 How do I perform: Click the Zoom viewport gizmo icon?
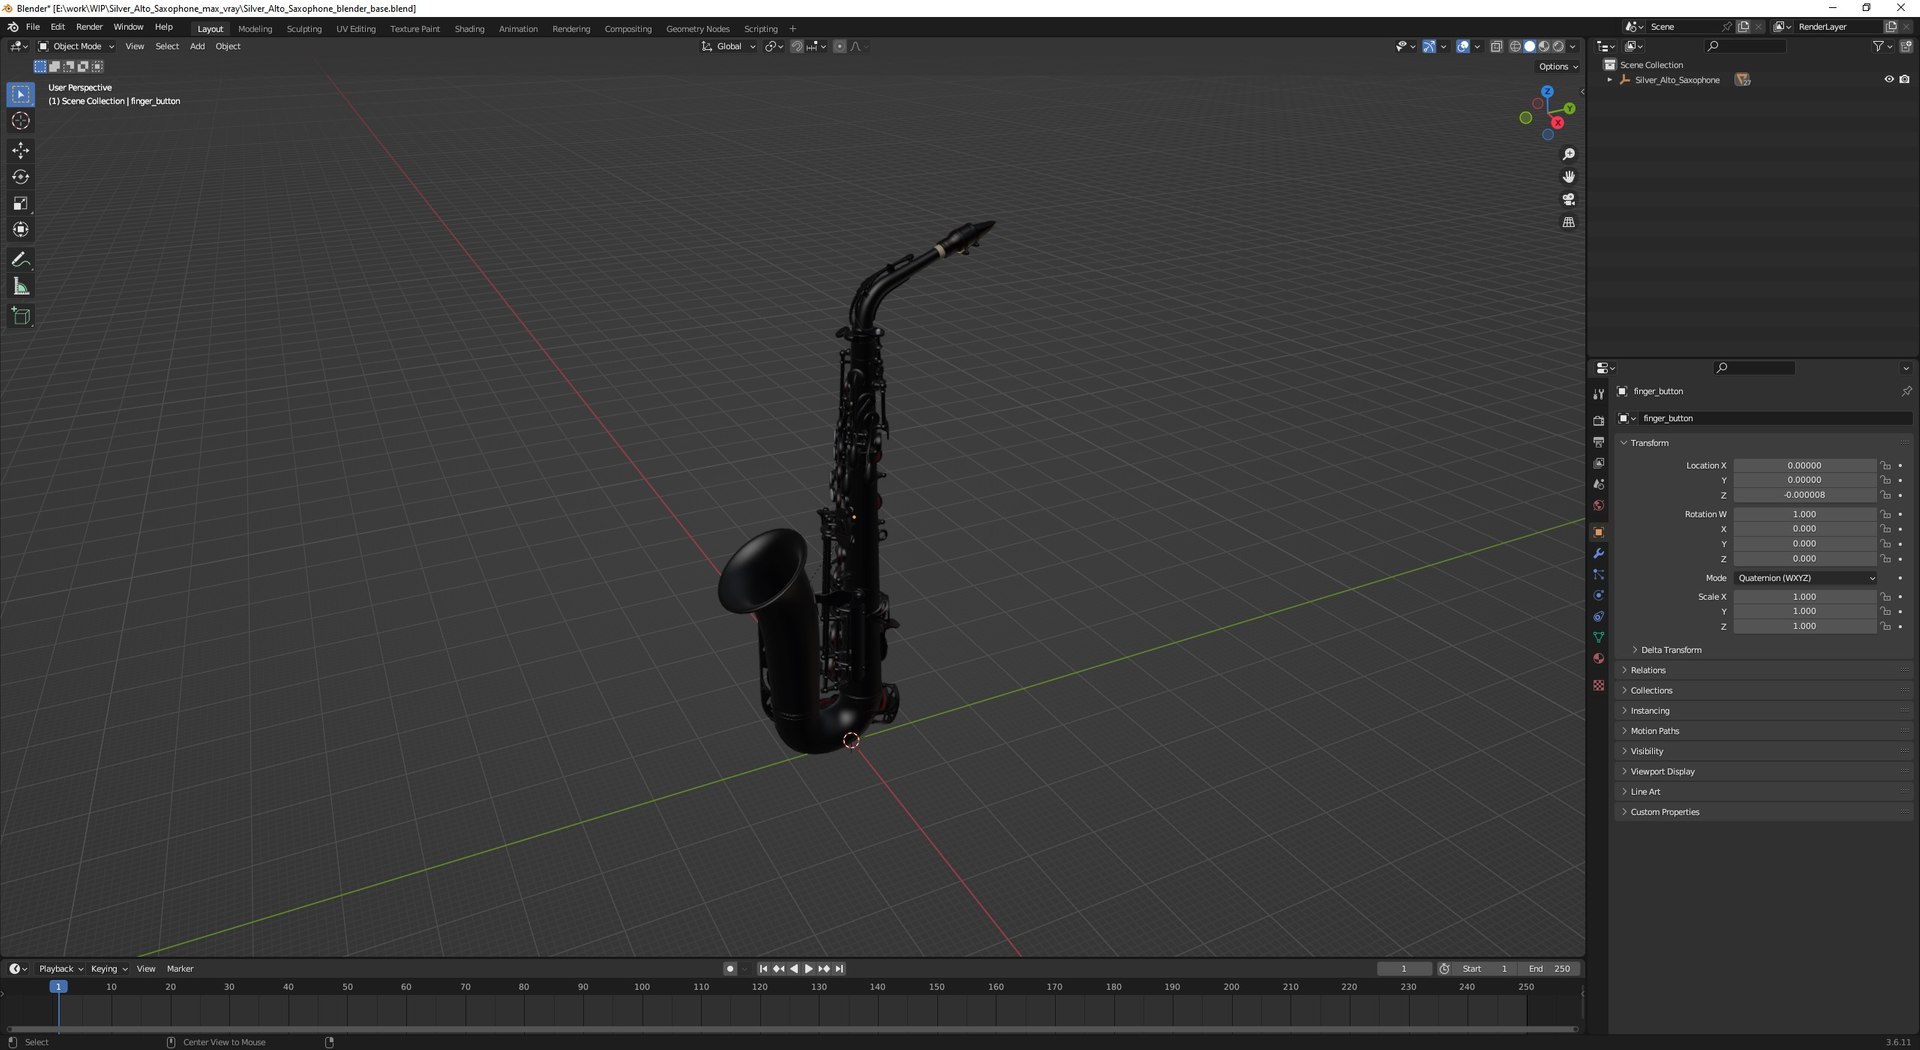[x=1568, y=154]
